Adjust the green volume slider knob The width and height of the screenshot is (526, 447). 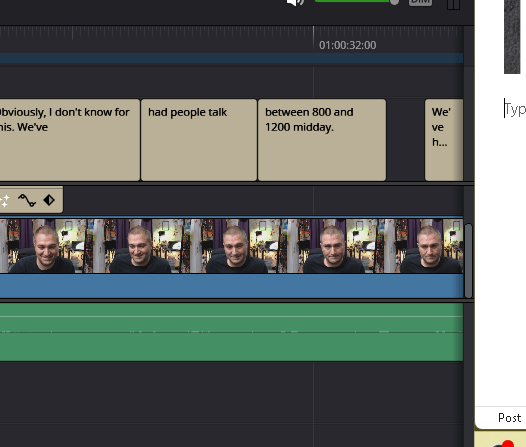394,2
